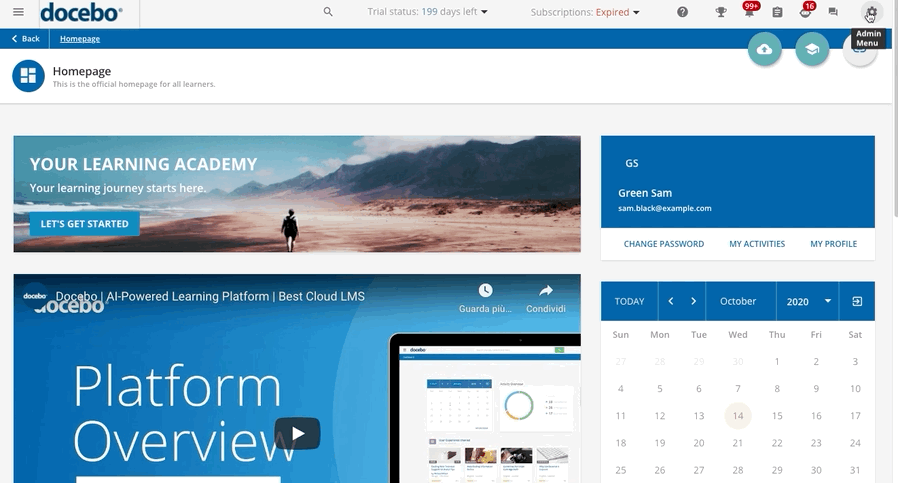Click the Green Sam name text

click(x=645, y=193)
